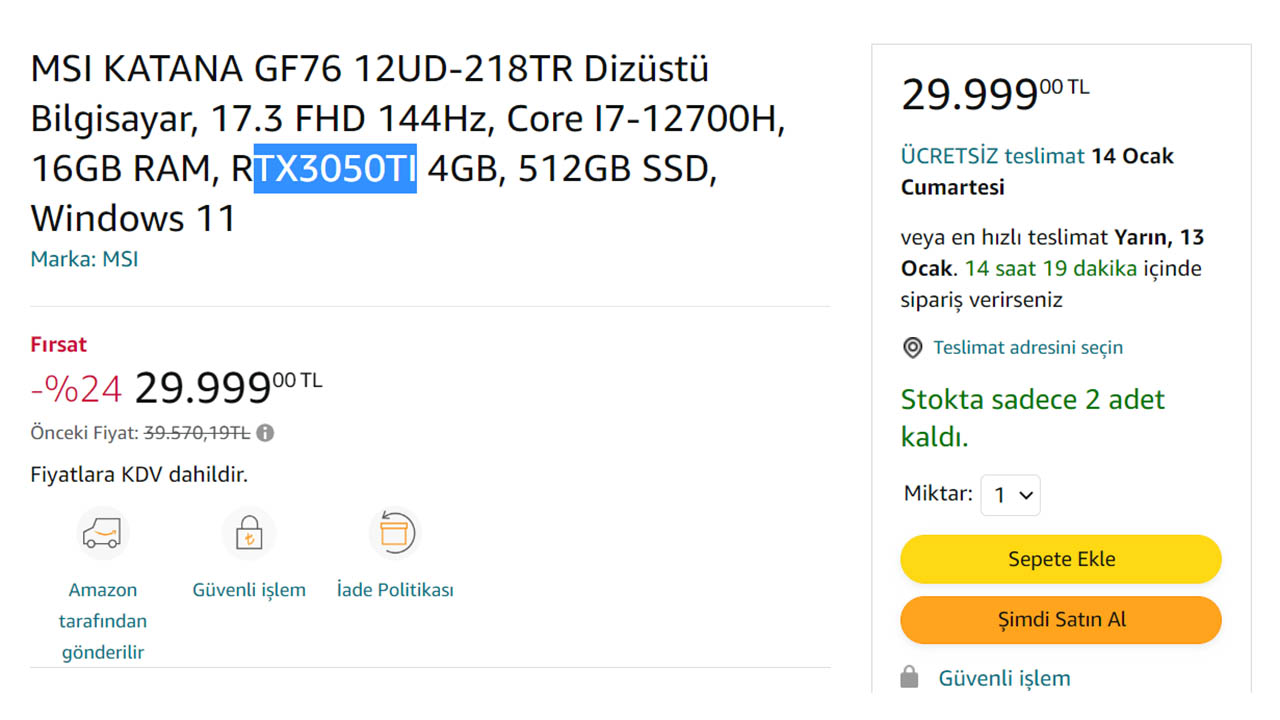The image size is (1280, 720).
Task: Open Güvenli işlem link under lock icon
Action: 249,590
